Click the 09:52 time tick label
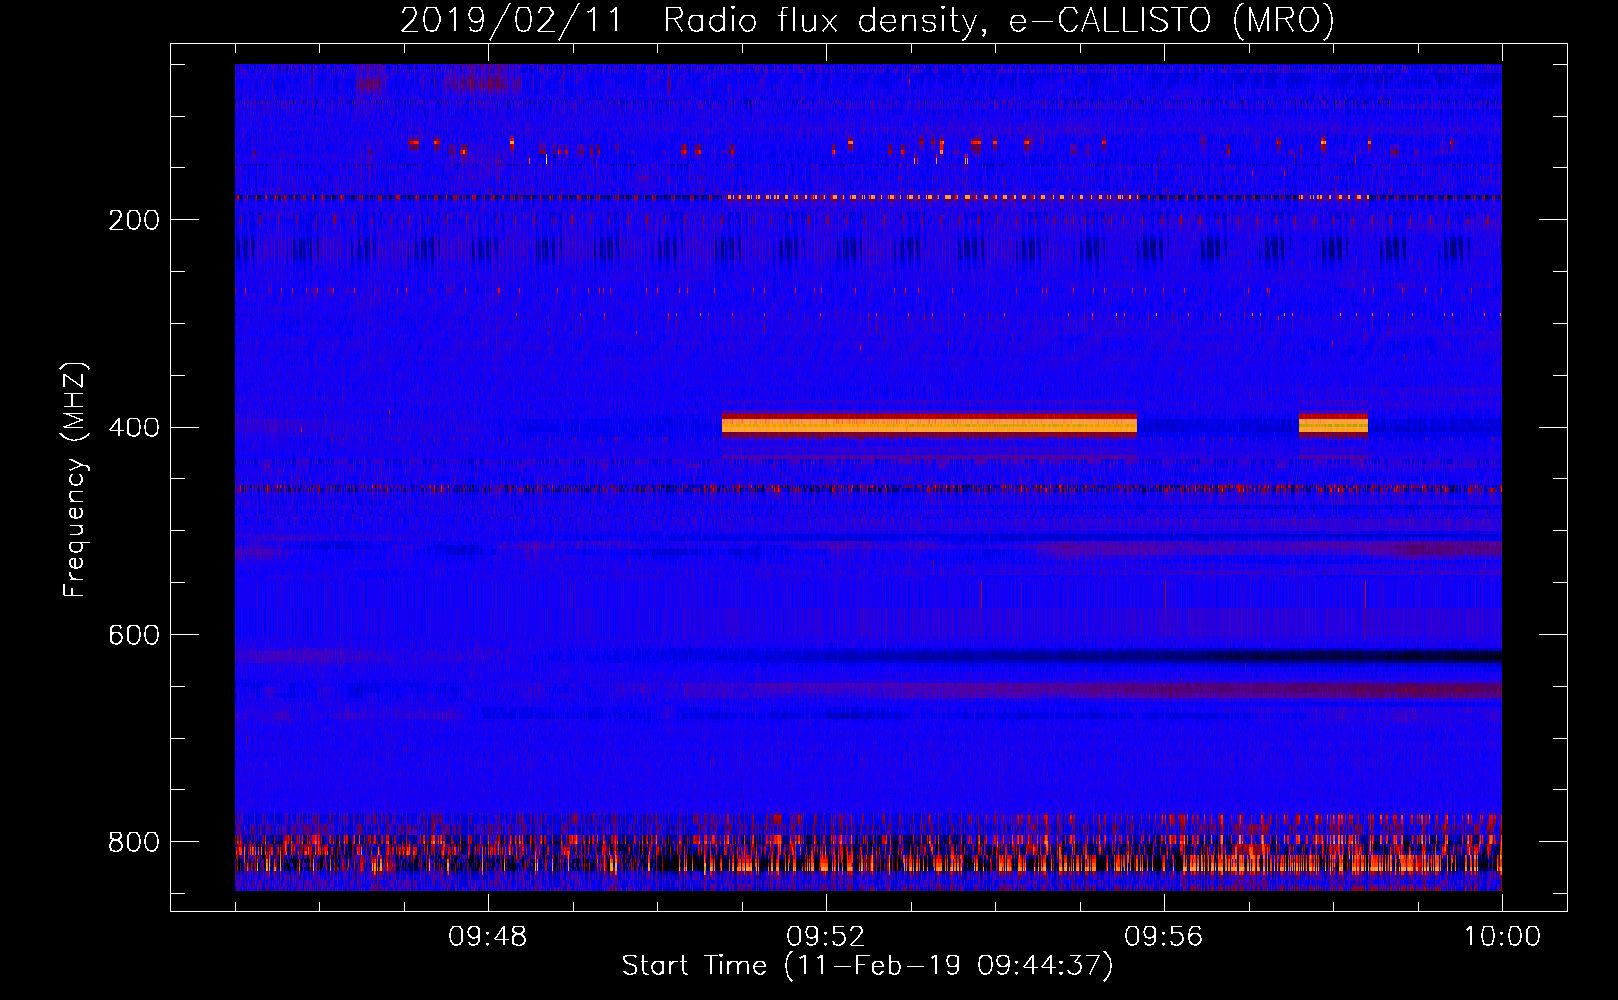 tap(826, 937)
